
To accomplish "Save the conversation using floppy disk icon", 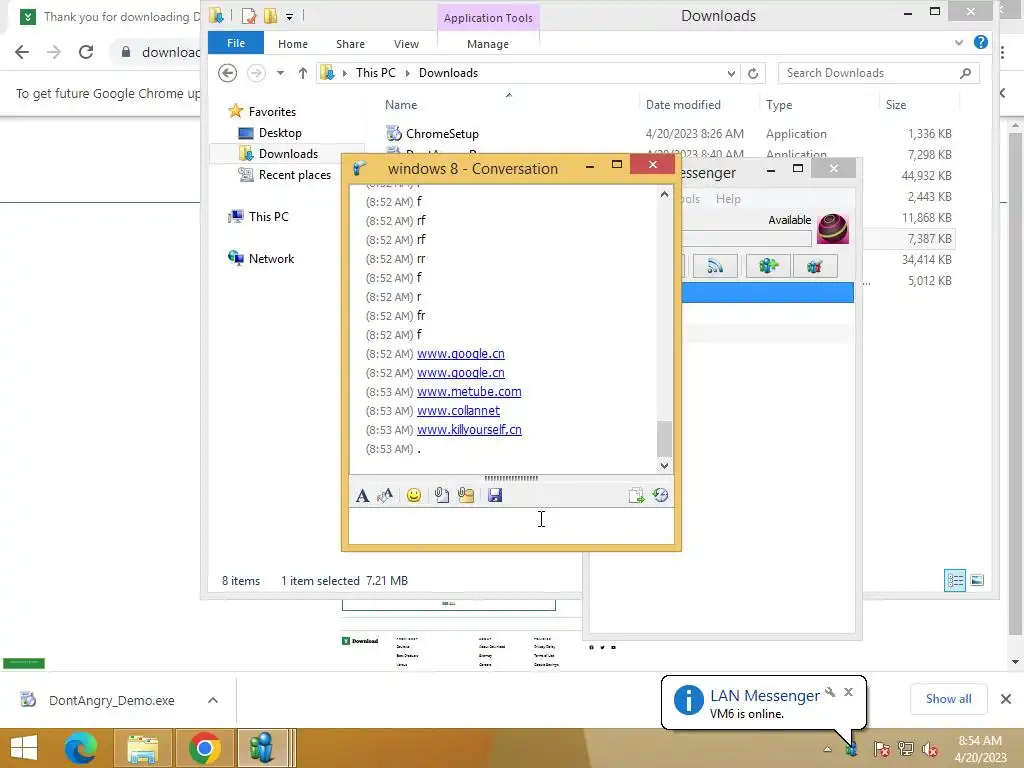I will coord(495,496).
